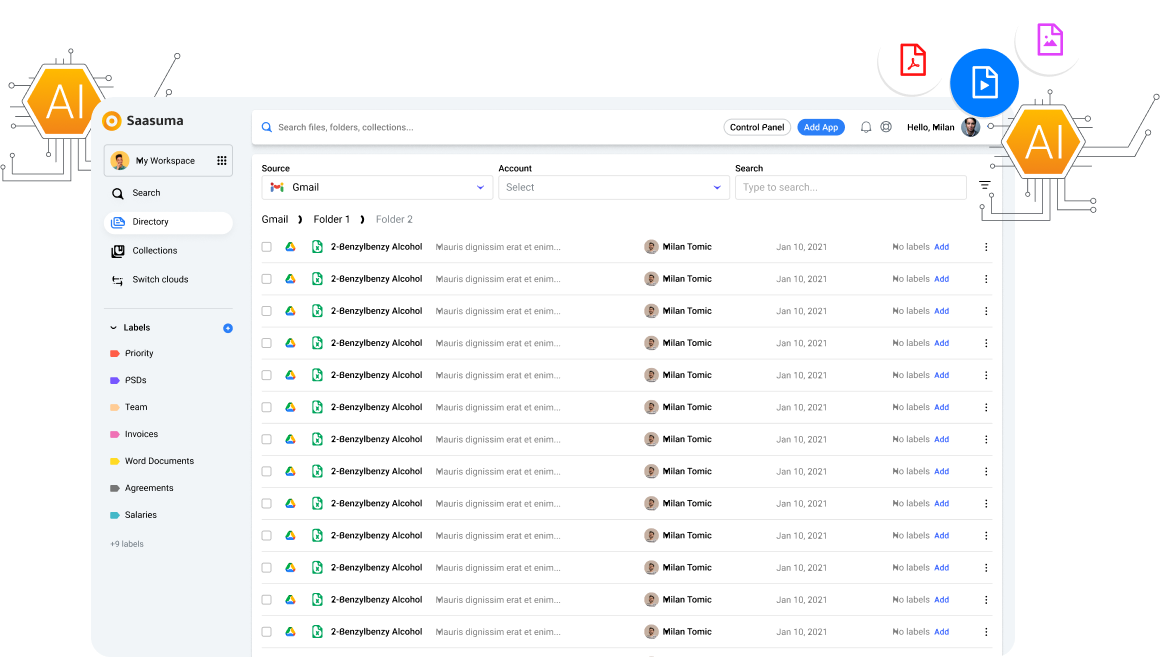Click the notification bell icon
This screenshot has width=1160, height=657.
[x=866, y=127]
